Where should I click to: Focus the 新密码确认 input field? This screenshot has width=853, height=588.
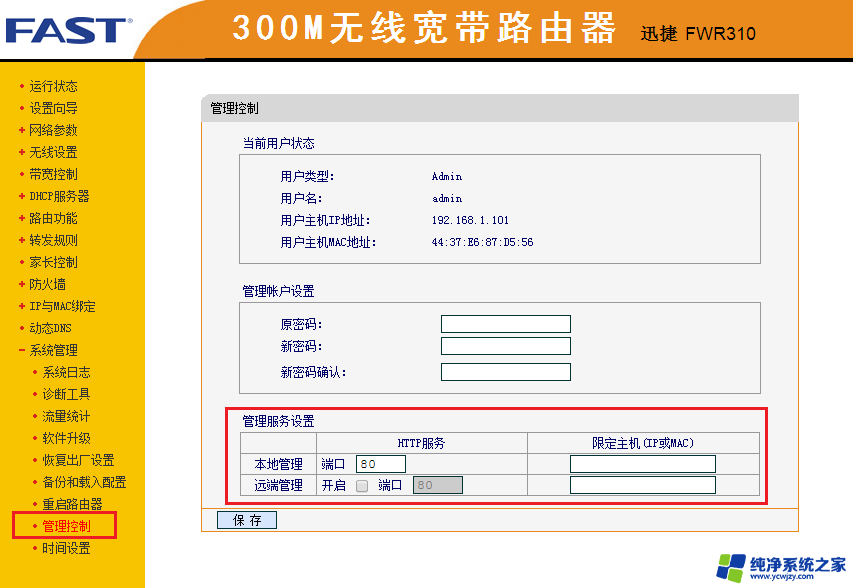(505, 372)
